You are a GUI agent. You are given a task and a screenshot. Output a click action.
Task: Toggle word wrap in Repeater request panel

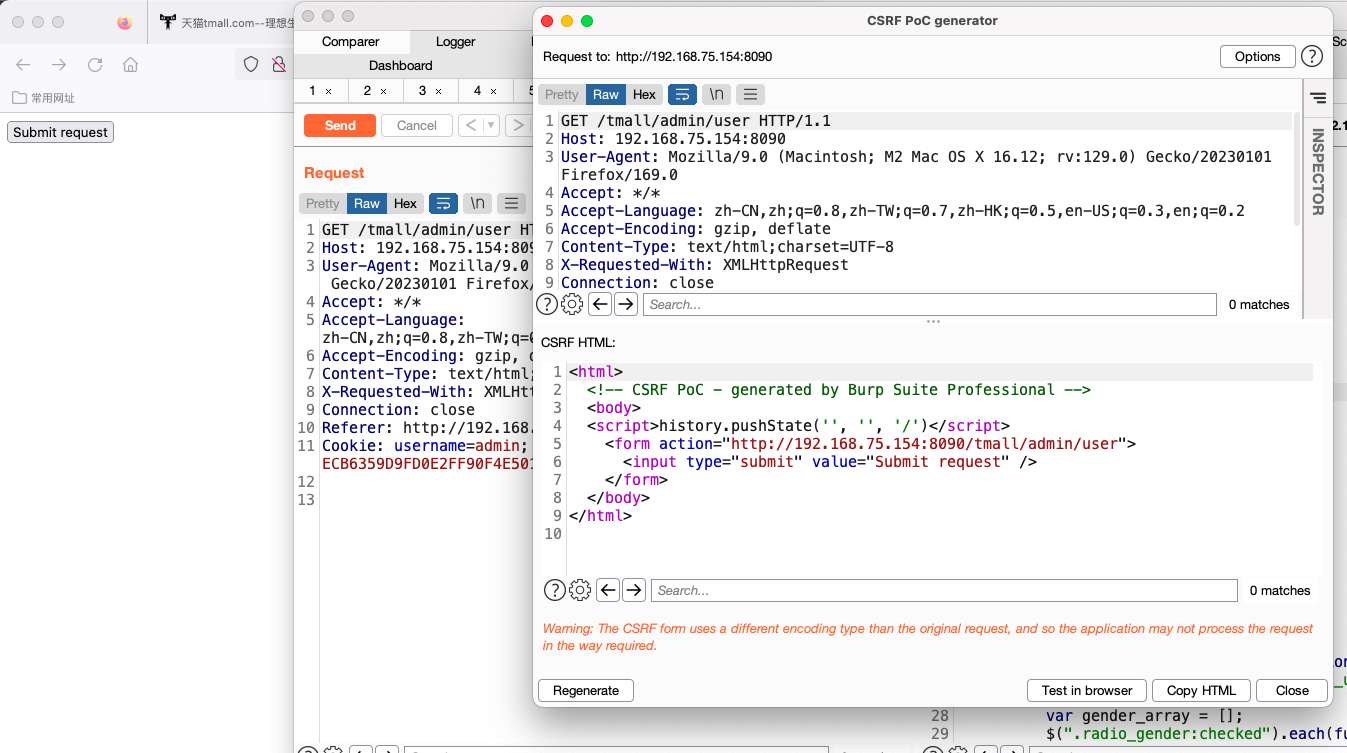(x=443, y=203)
